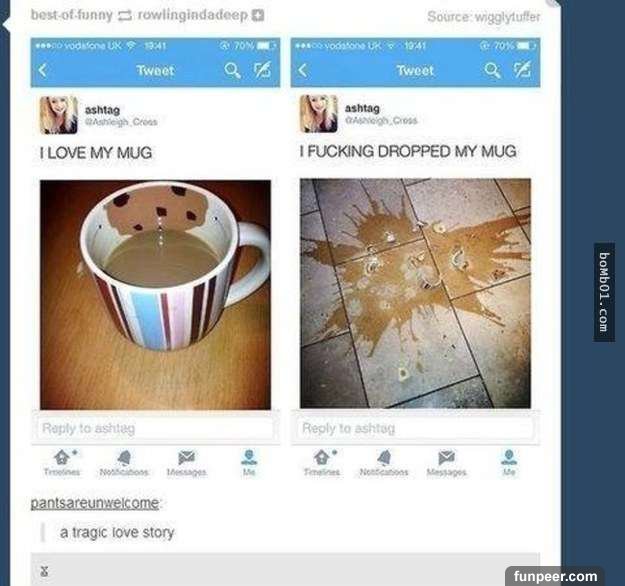Screen dimensions: 625x586
Task: Tap compose icon in right Tweet header
Action: tap(523, 70)
